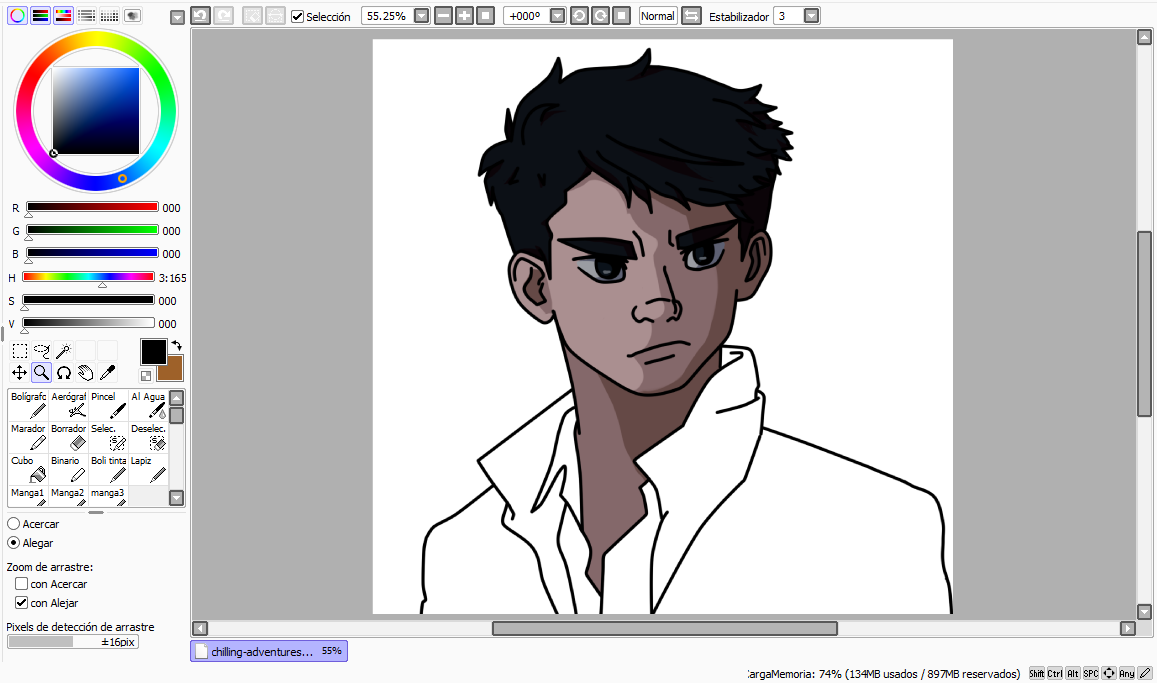1157x683 pixels.
Task: Choose the Bolígrafo pen tool
Action: click(x=28, y=405)
